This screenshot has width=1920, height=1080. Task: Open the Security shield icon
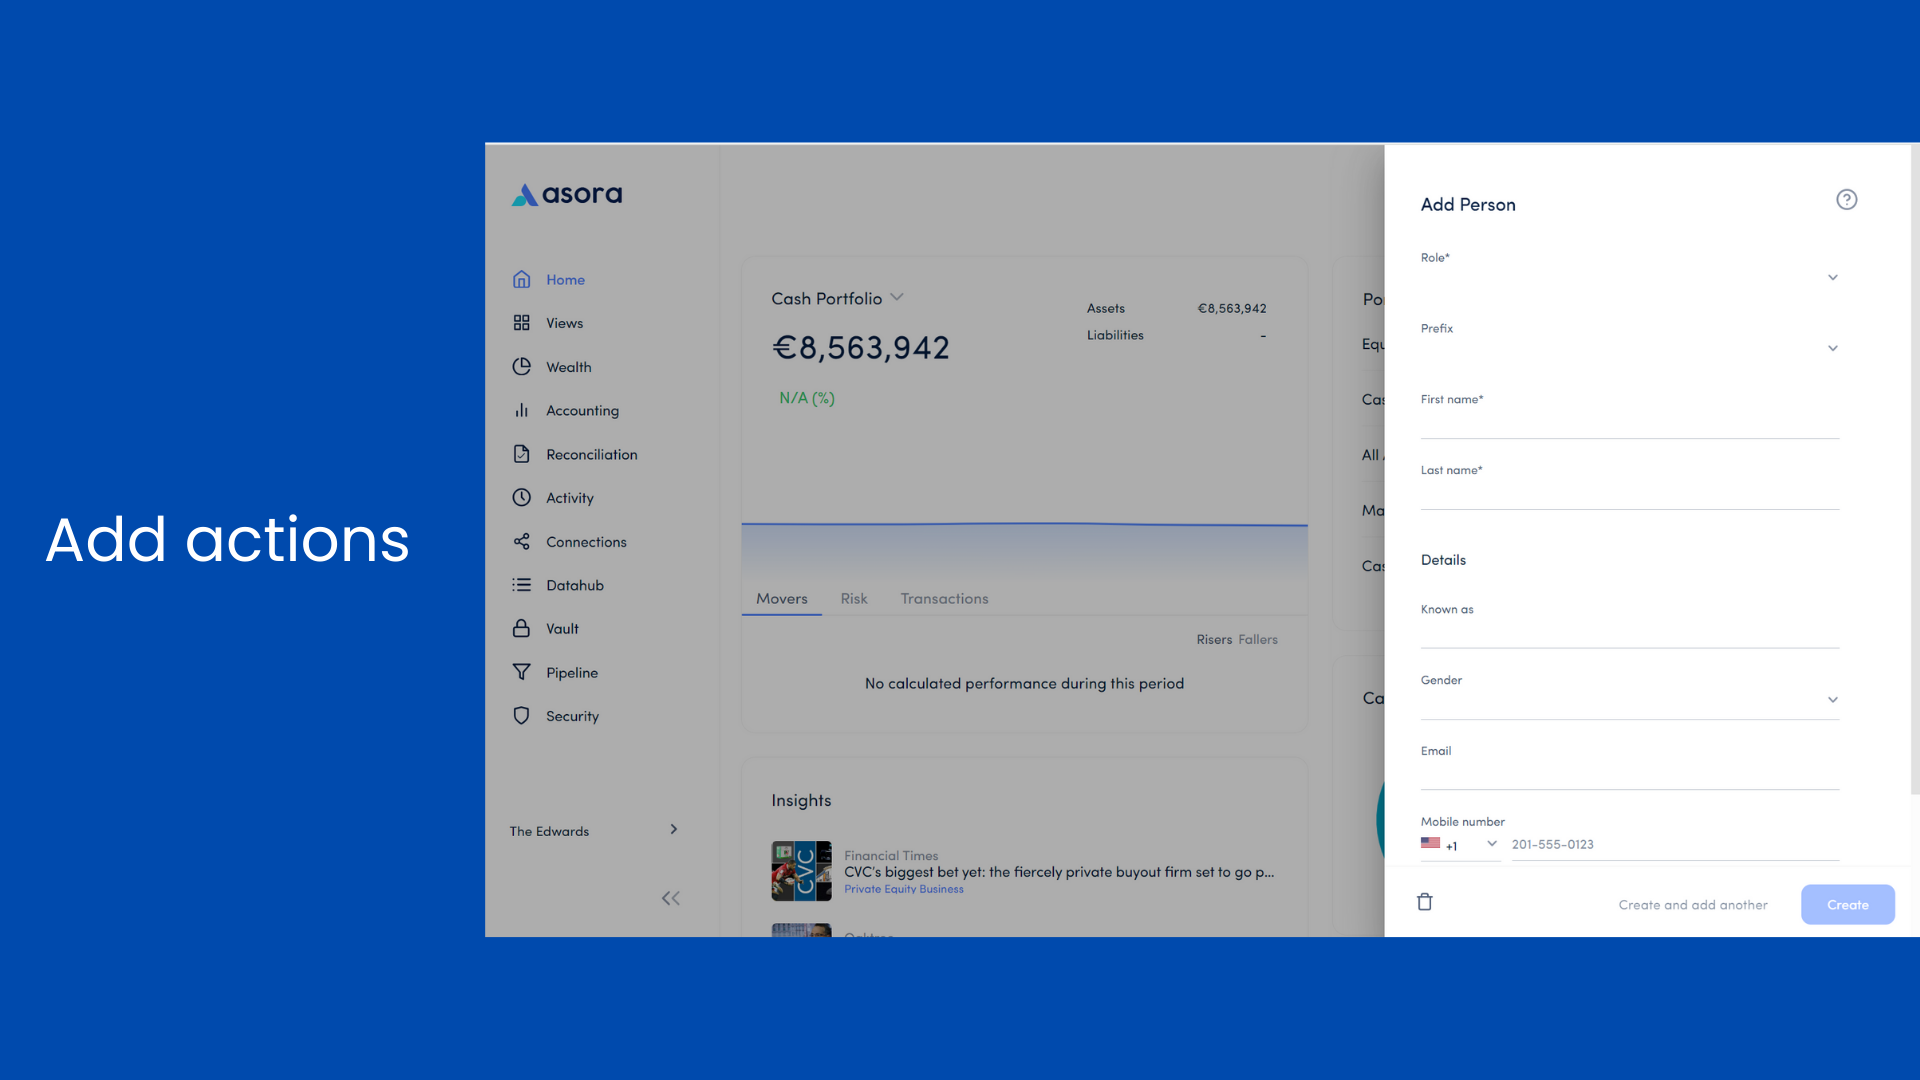coord(521,716)
